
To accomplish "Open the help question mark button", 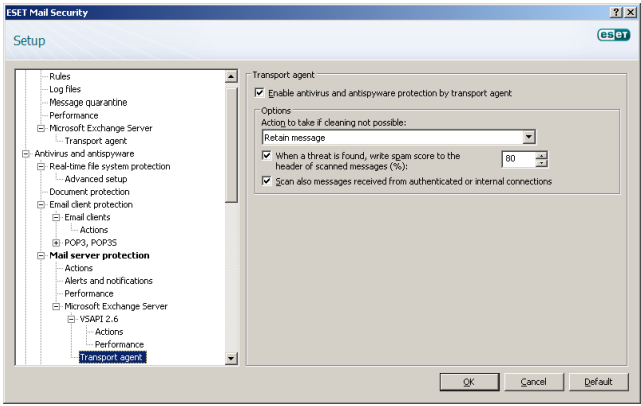I will [x=616, y=12].
